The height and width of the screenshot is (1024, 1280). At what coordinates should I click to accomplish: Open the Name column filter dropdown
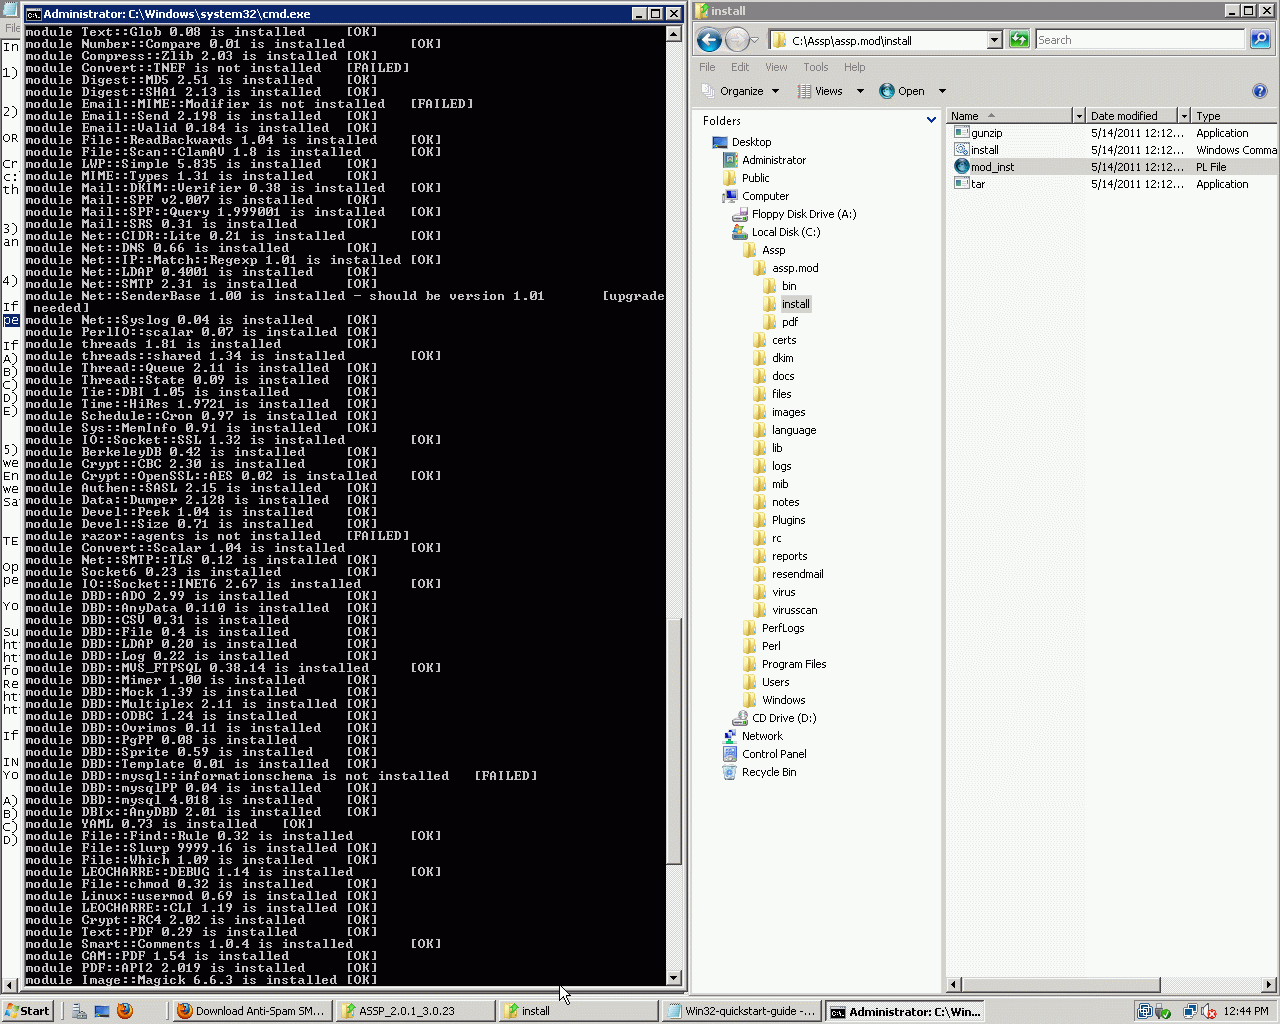[1078, 116]
